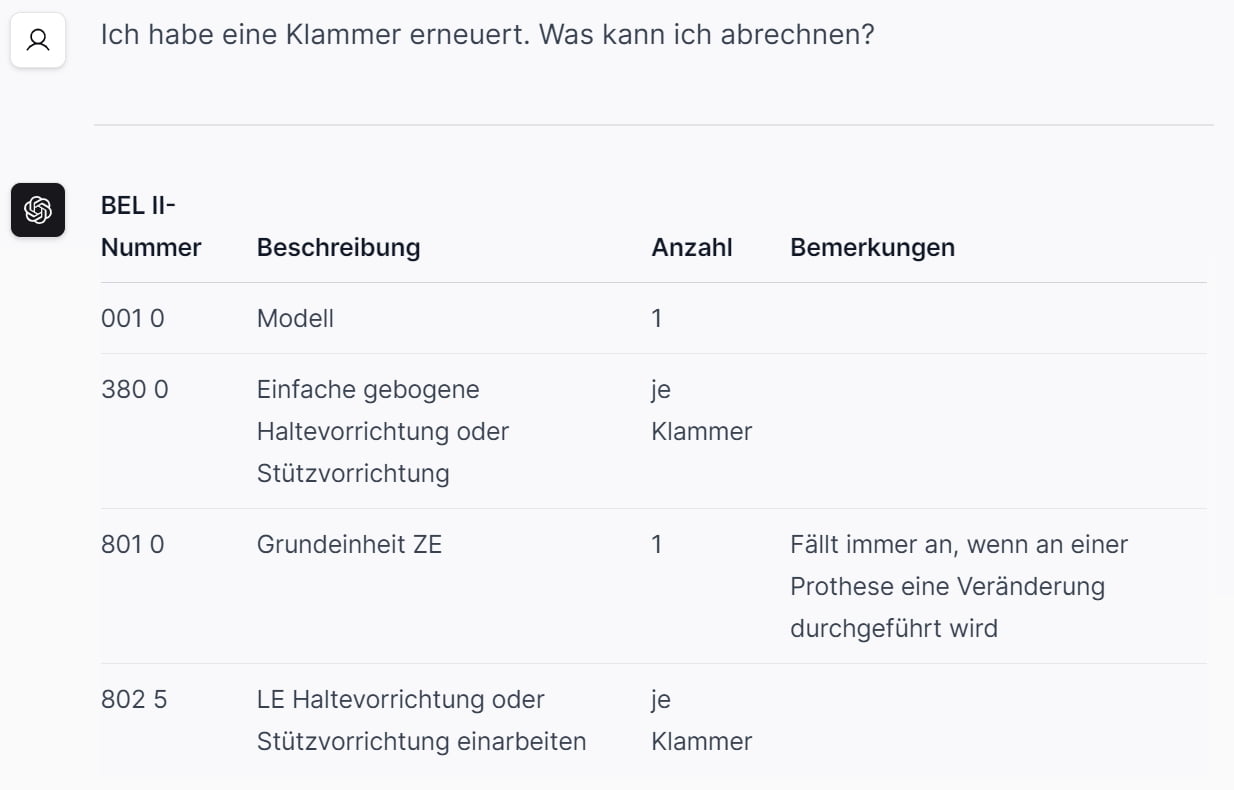
Task: Click the ChatGPT assistant logo icon
Action: coord(38,210)
